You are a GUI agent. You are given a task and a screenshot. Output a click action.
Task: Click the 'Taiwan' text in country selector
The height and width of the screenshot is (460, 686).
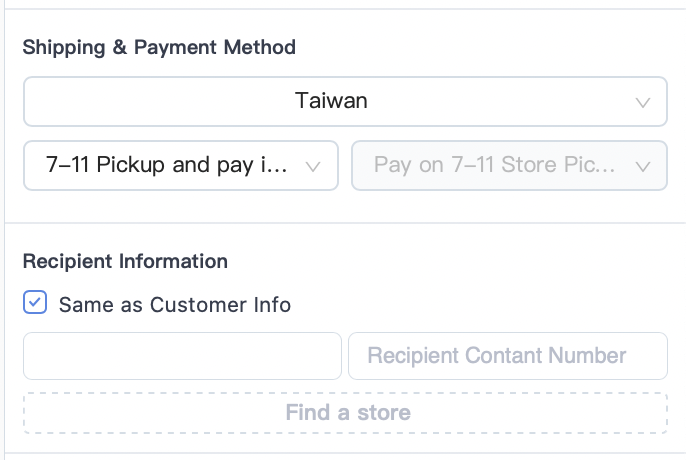[x=331, y=101]
